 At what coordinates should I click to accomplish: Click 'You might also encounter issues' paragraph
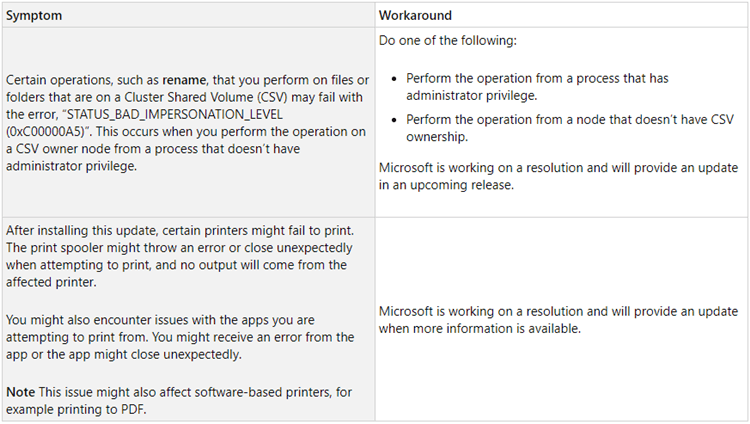[180, 337]
